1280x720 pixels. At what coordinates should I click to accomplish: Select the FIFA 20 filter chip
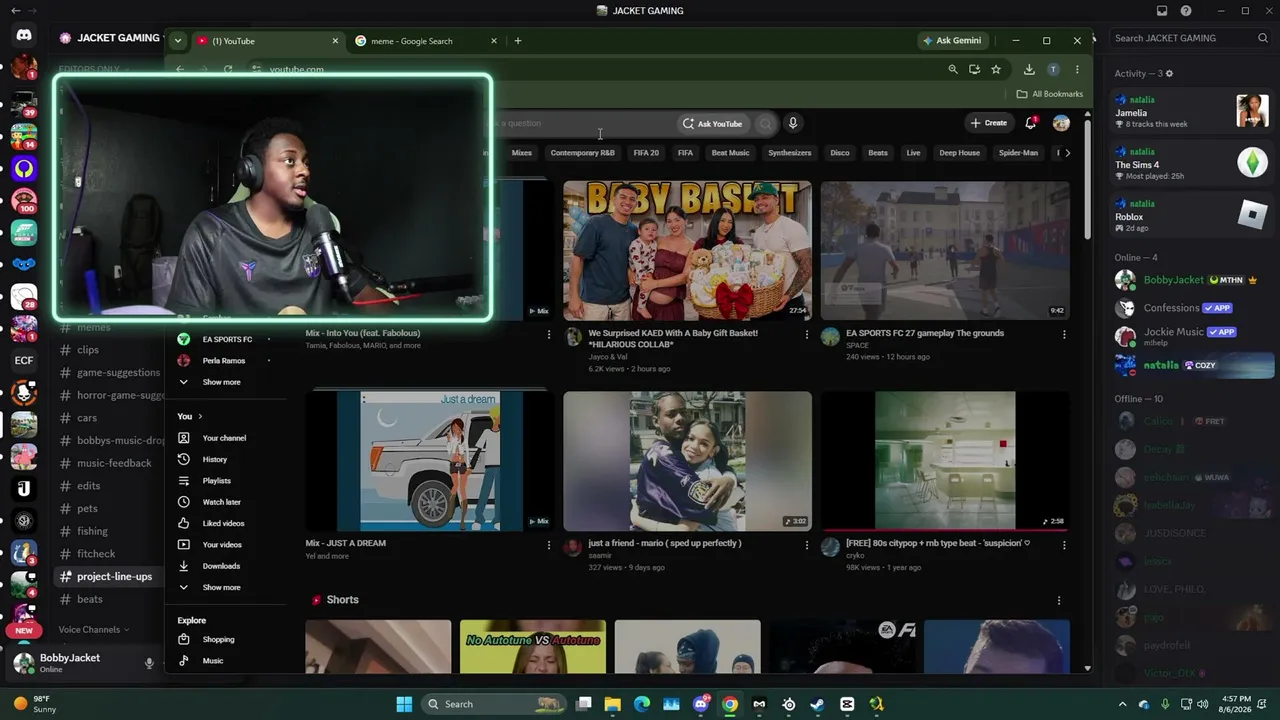click(646, 153)
